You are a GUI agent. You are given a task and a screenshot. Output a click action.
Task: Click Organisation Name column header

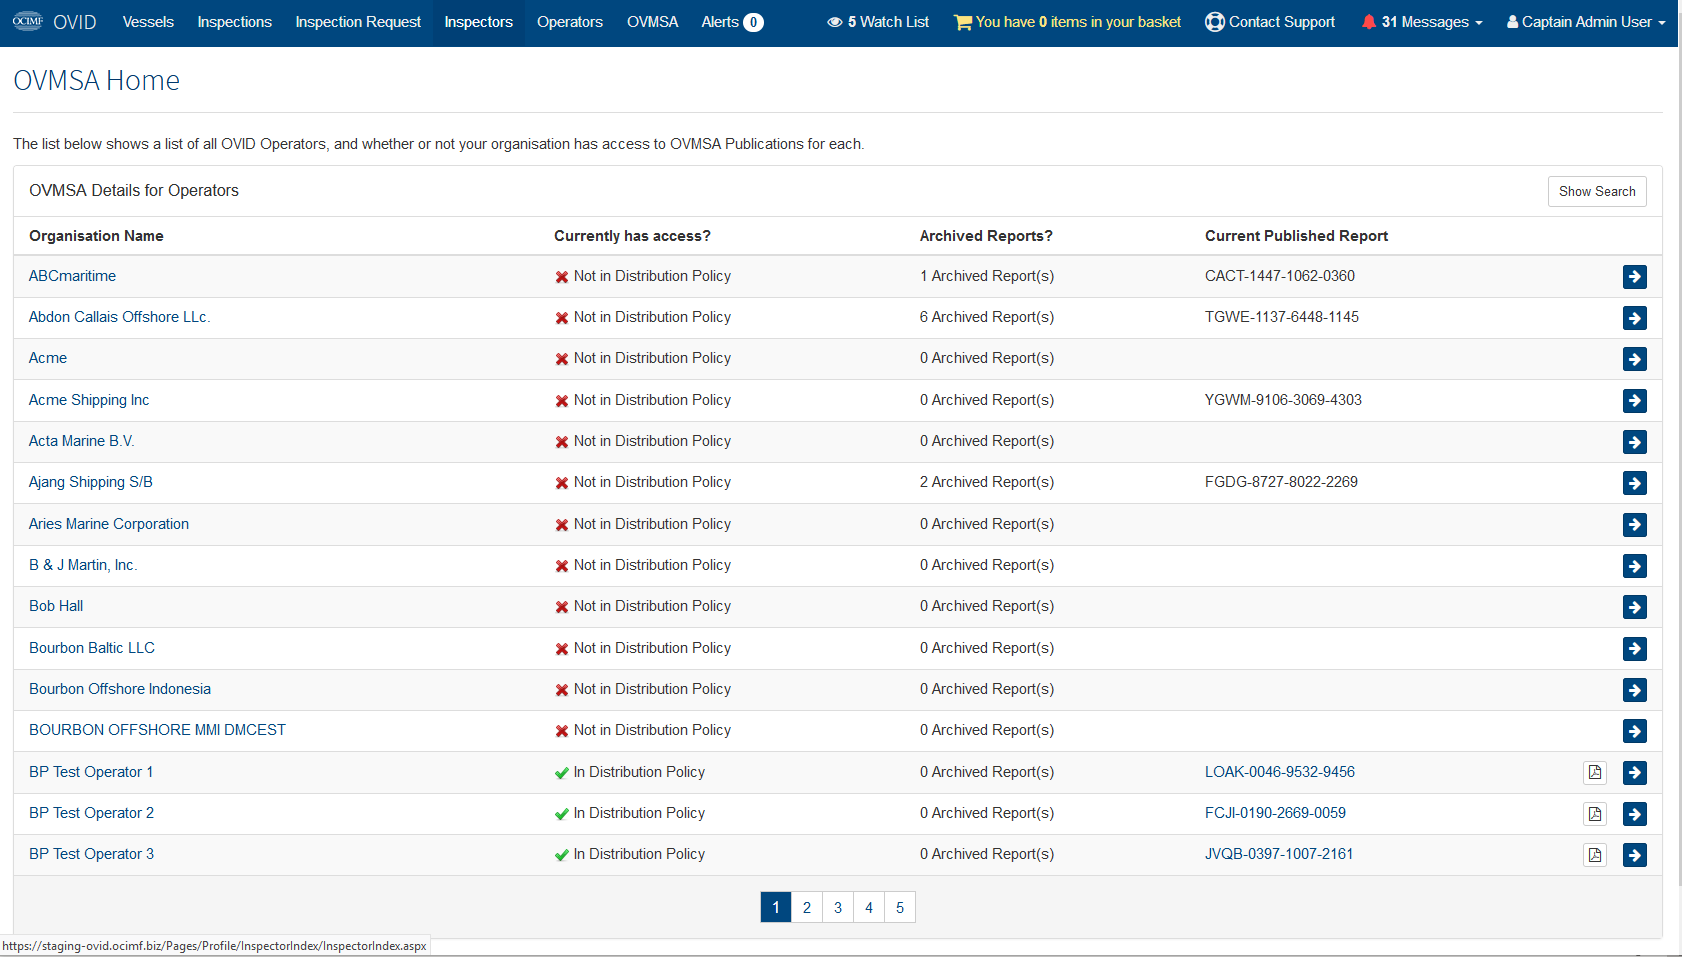click(x=96, y=236)
